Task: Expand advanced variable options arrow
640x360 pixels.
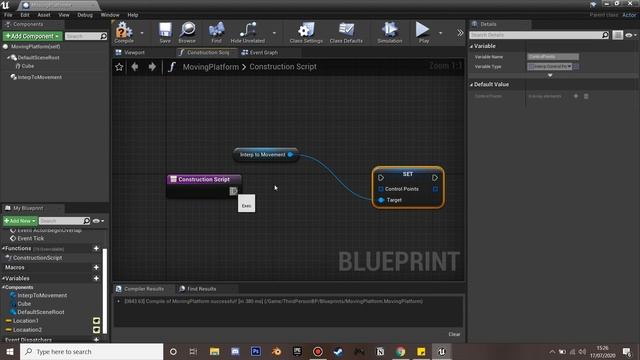Action: [x=550, y=76]
